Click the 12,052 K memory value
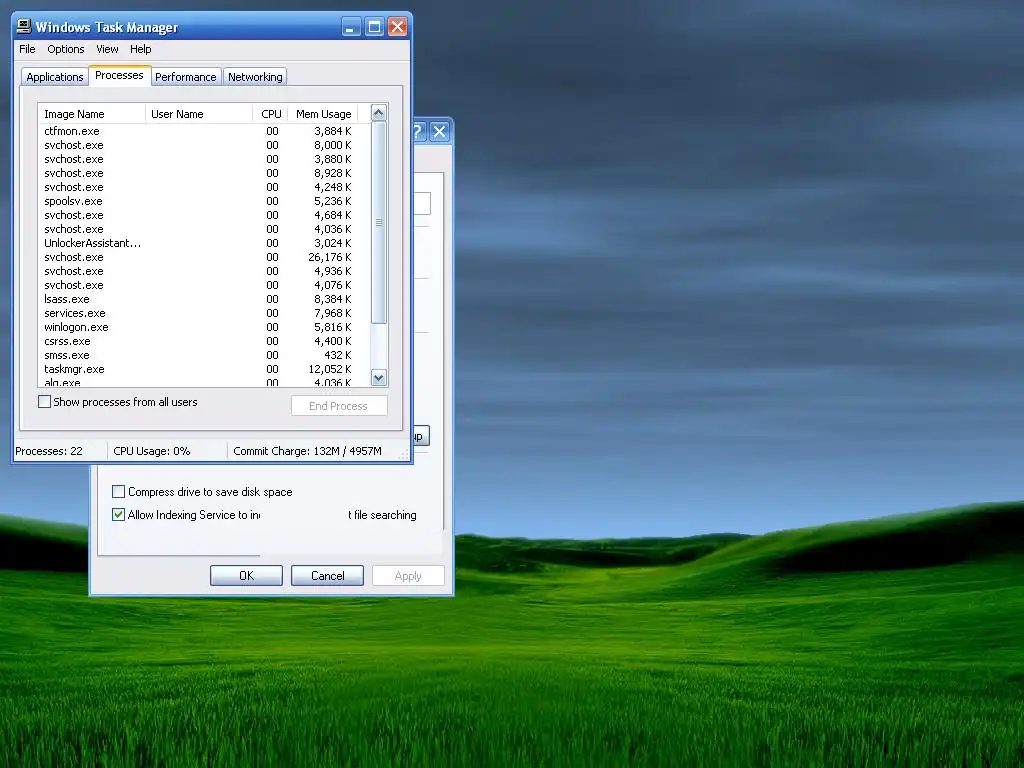The height and width of the screenshot is (768, 1024). (330, 369)
